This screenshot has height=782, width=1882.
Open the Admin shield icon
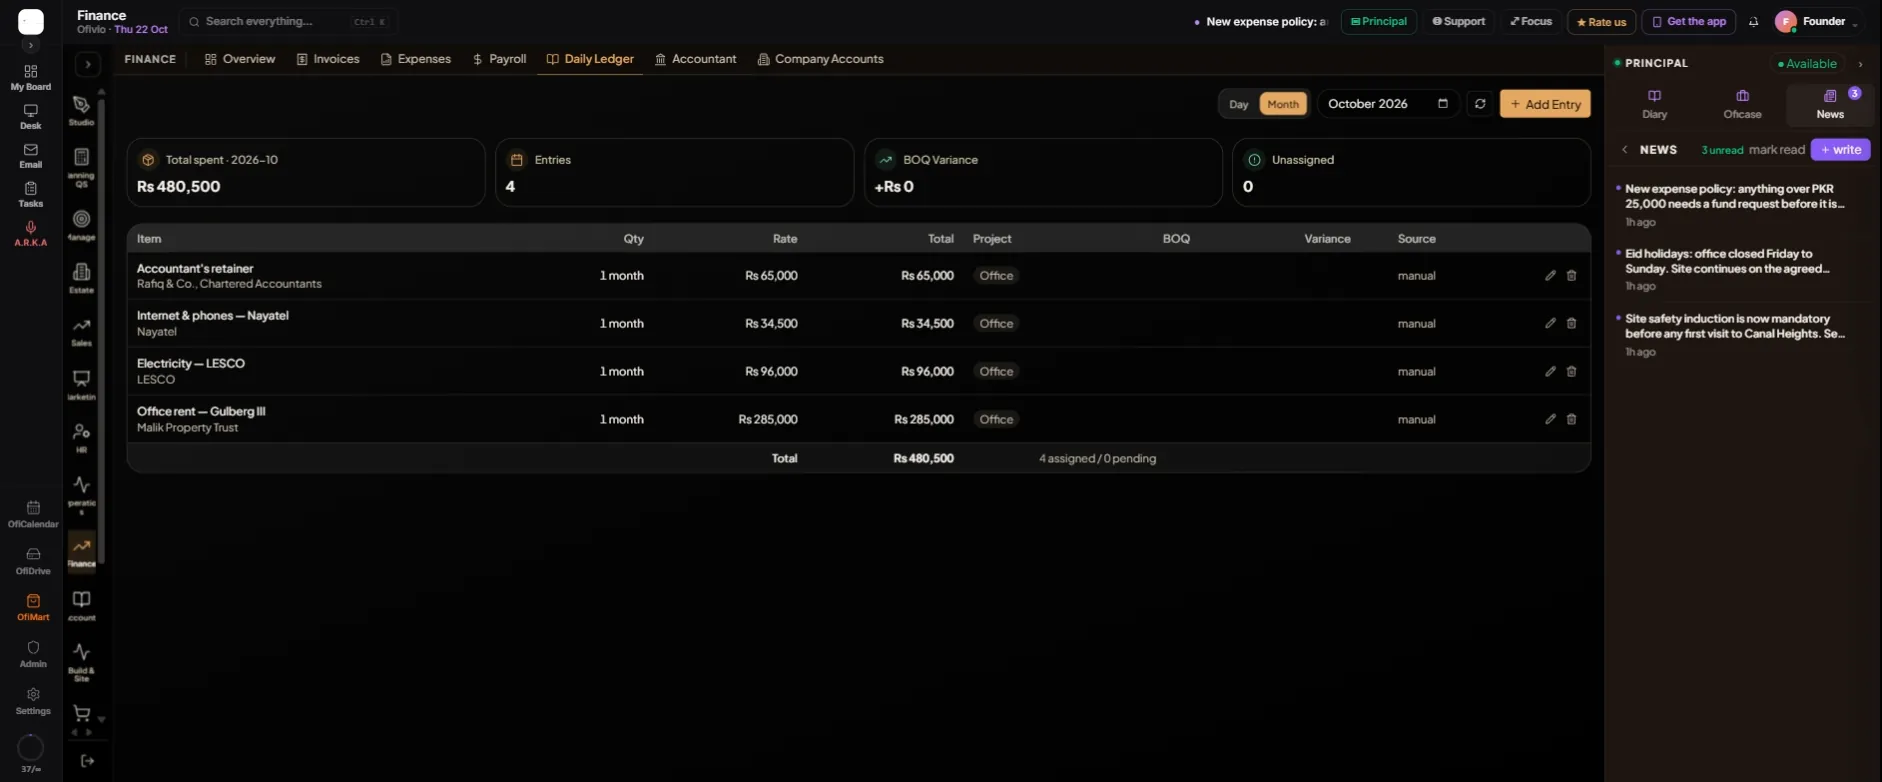pos(33,654)
